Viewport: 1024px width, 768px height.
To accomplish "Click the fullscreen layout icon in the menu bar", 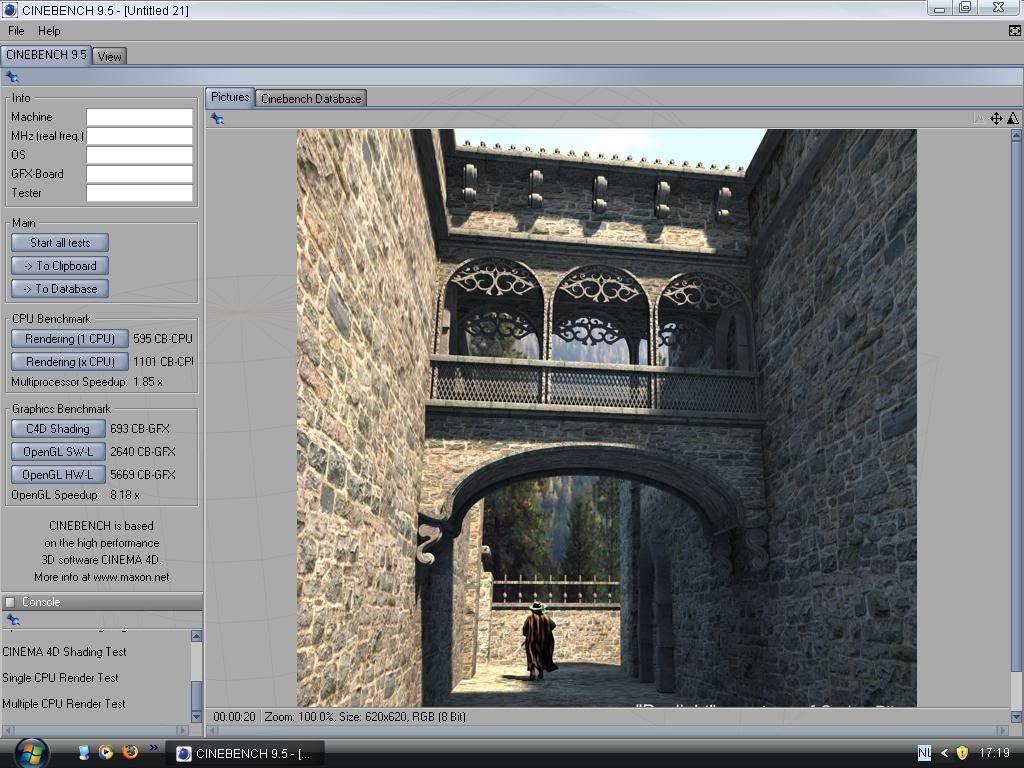I will (1014, 31).
